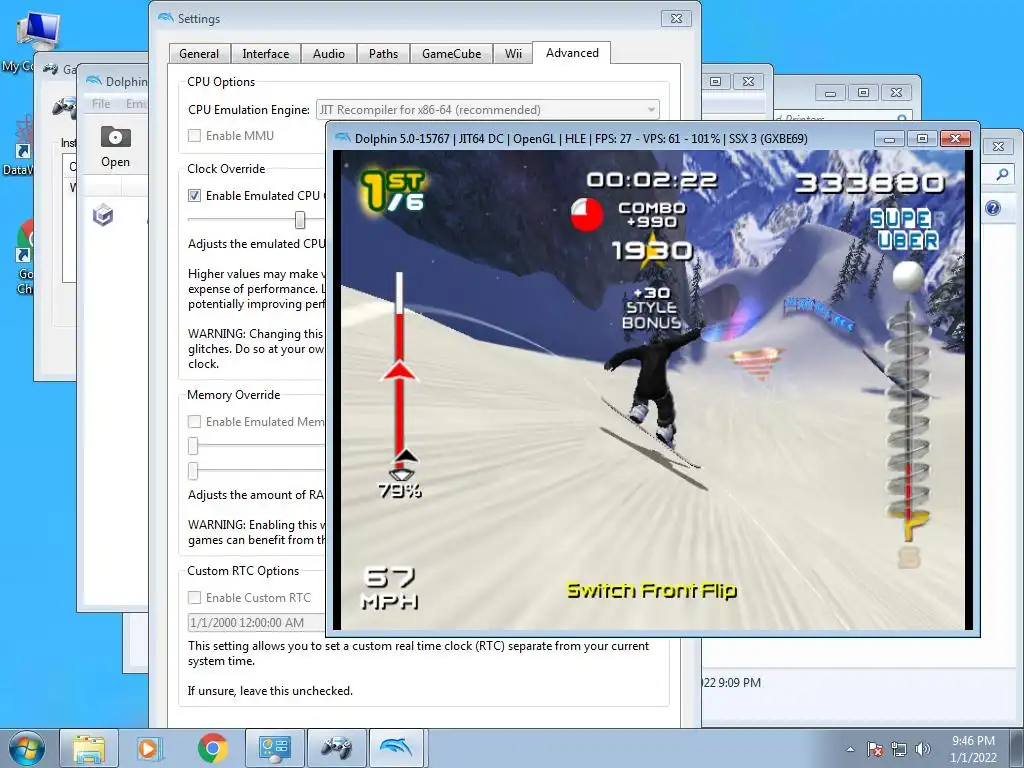Click the Dolphin emulator taskbar icon
Viewport: 1024px width, 768px height.
(398, 748)
